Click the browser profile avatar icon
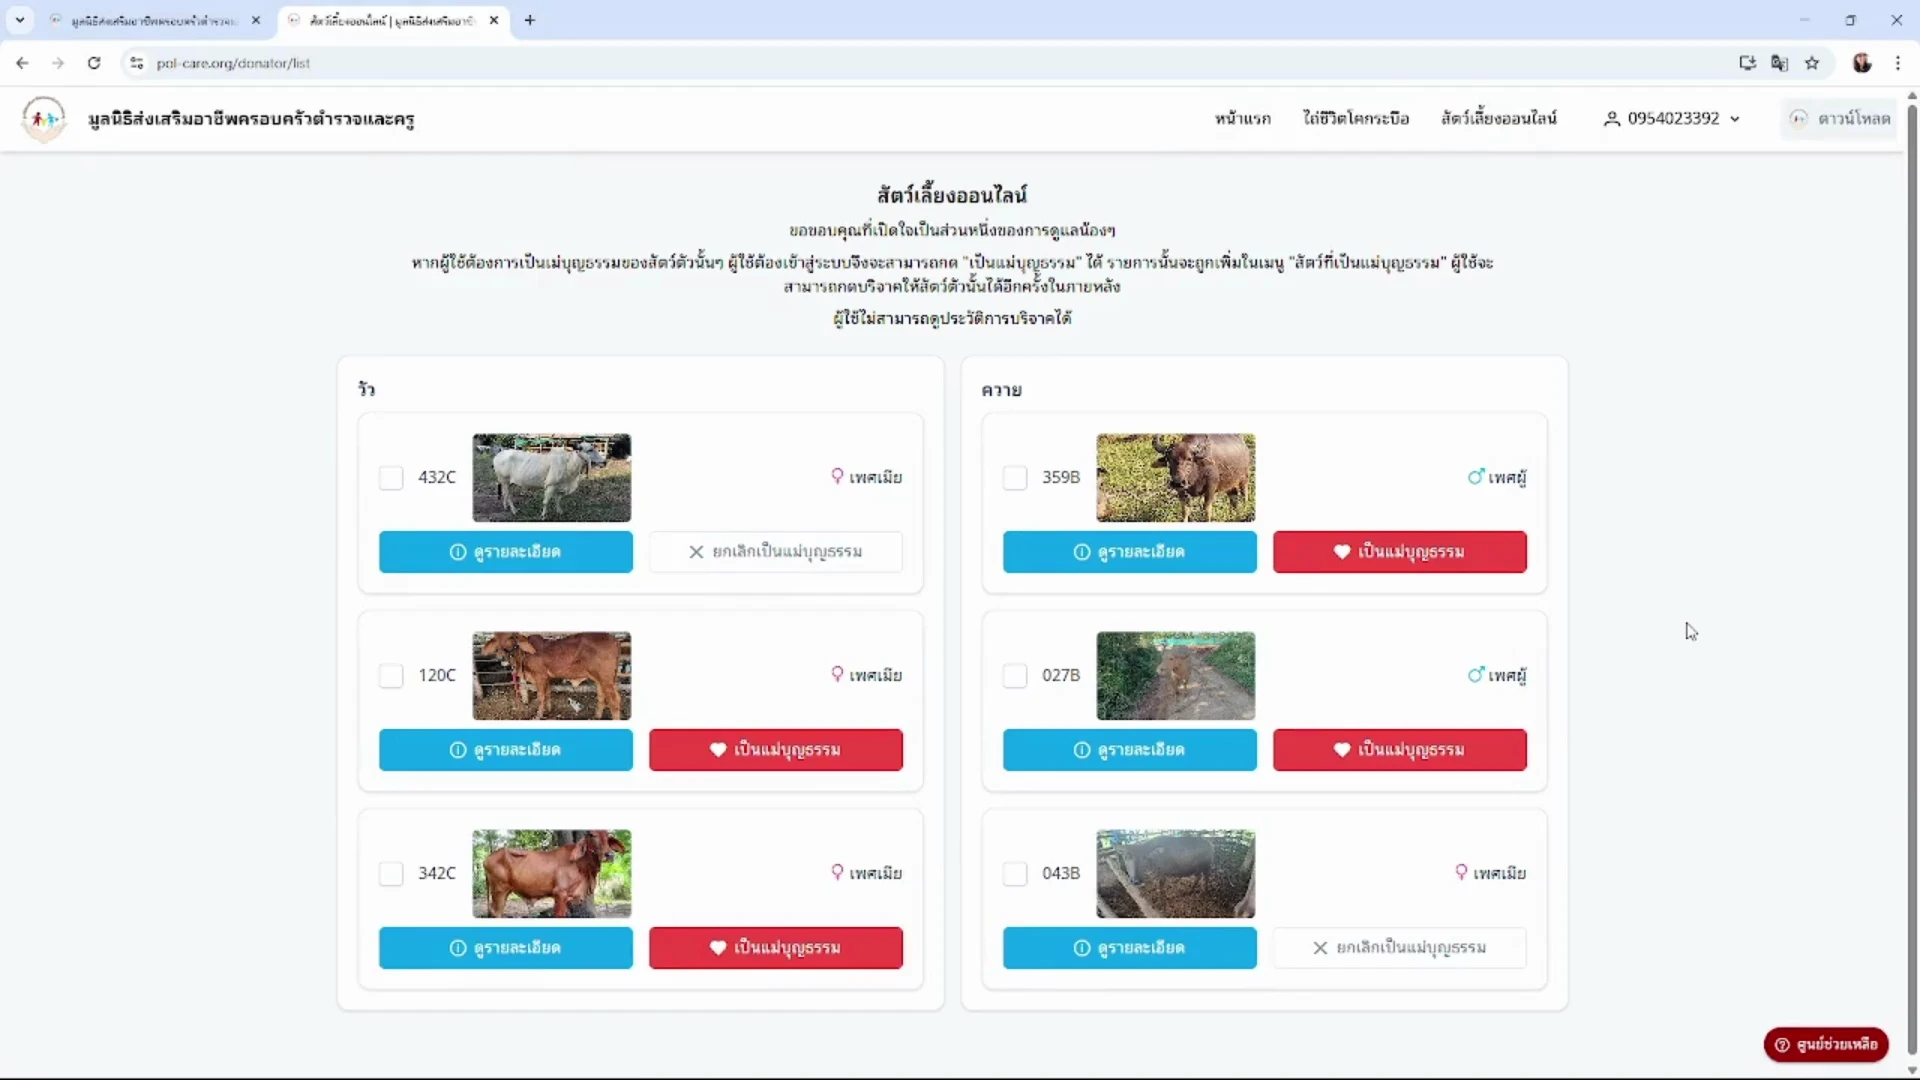Viewport: 1920px width, 1080px height. (x=1862, y=63)
